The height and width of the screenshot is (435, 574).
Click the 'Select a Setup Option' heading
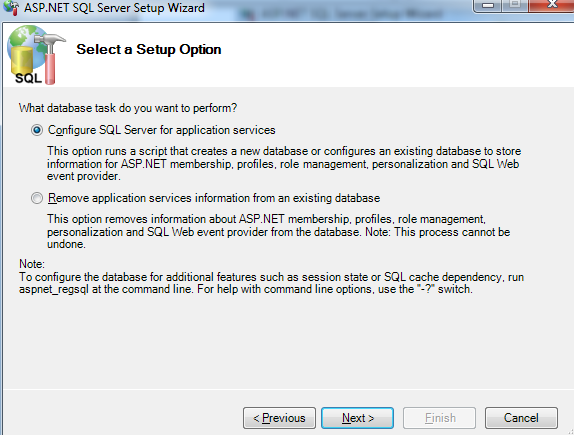click(149, 49)
